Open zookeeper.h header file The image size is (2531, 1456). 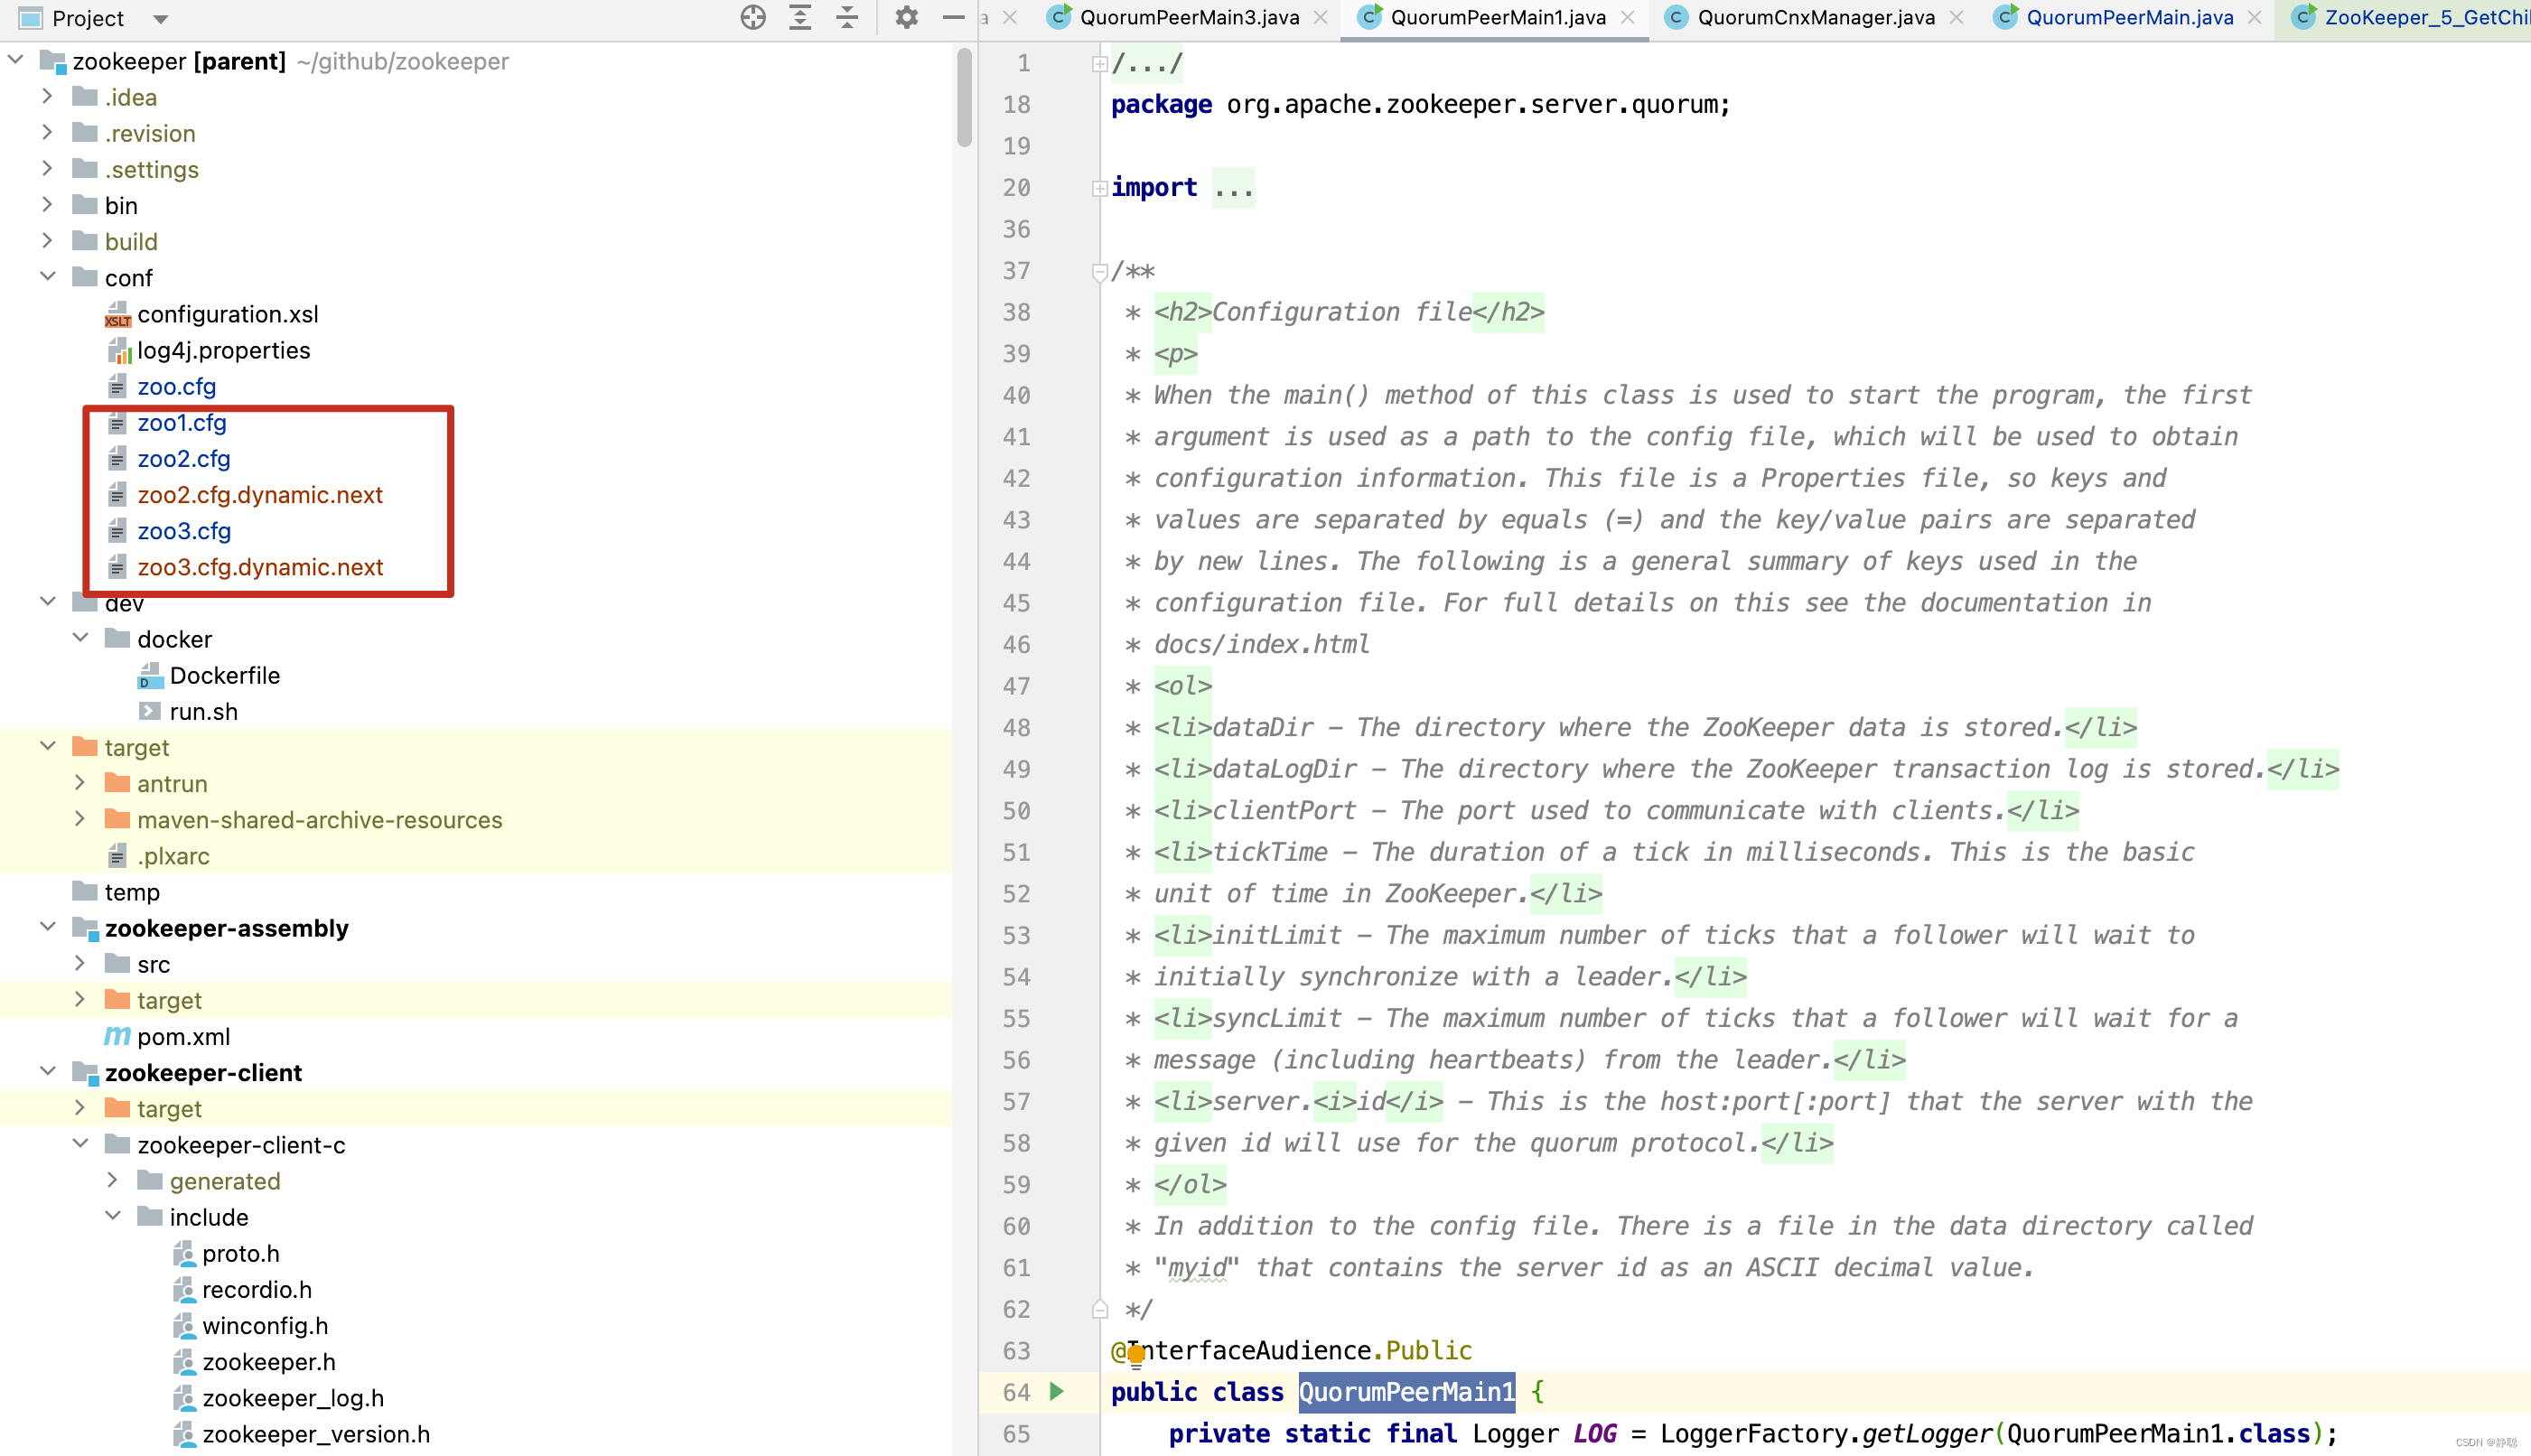tap(268, 1362)
